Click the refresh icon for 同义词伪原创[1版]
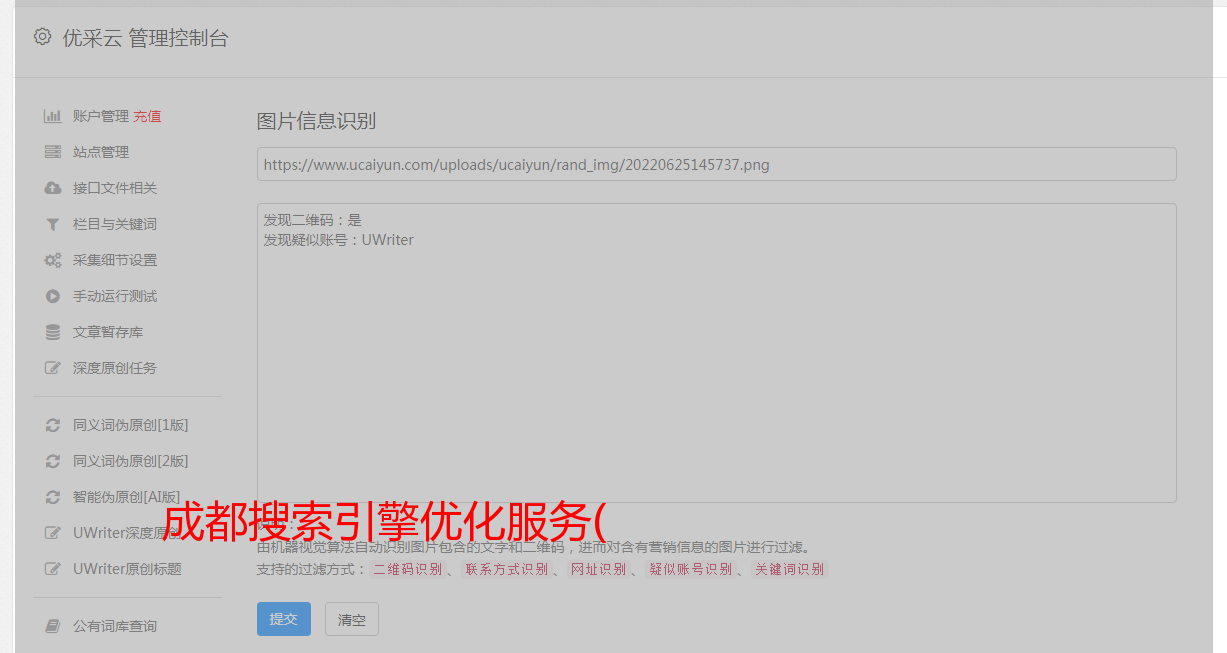 coord(53,425)
